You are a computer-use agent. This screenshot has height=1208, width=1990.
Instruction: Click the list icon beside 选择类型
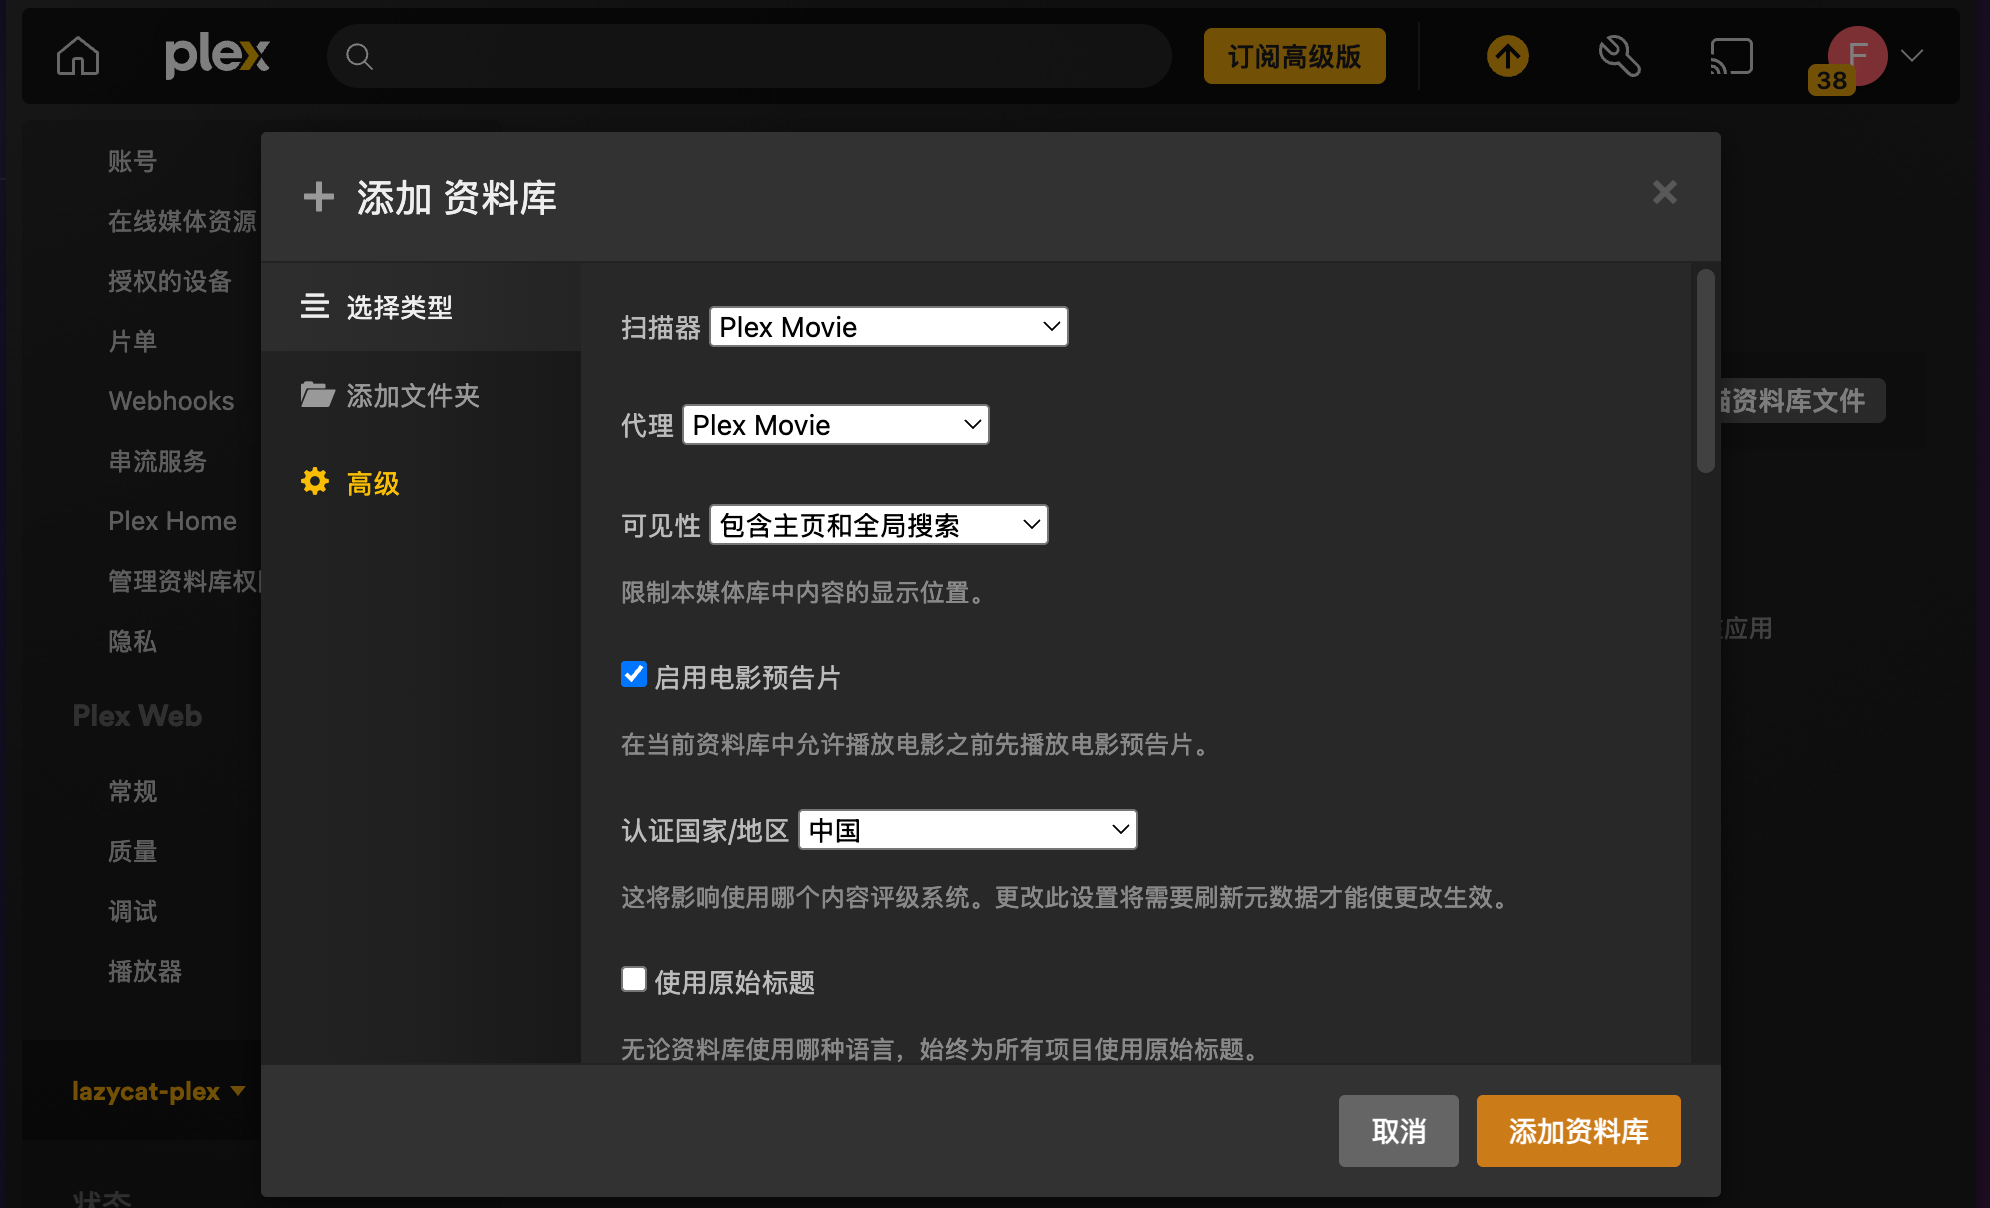(x=315, y=306)
